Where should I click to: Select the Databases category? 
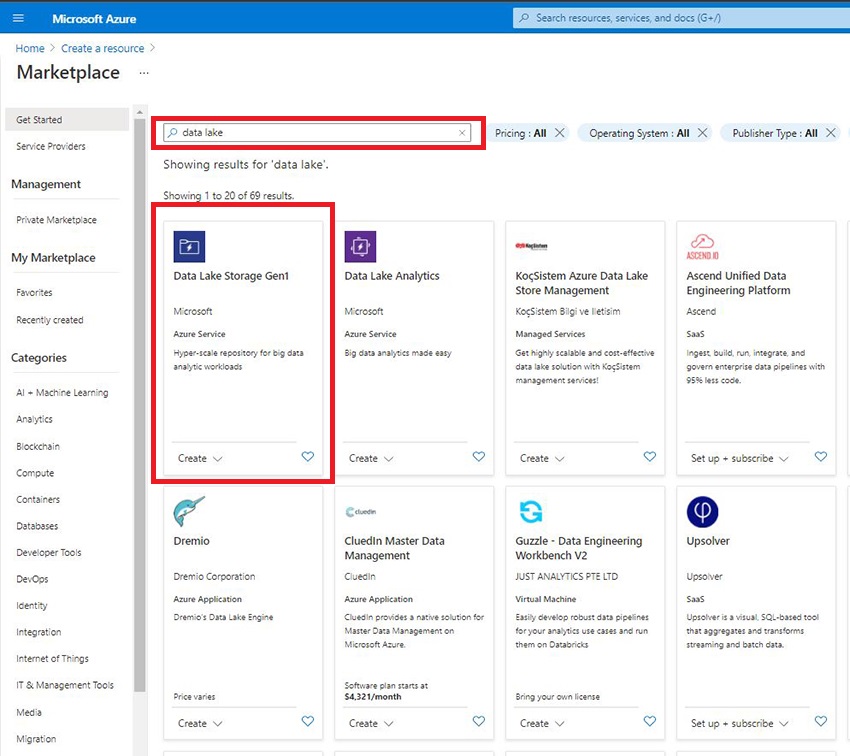point(37,526)
